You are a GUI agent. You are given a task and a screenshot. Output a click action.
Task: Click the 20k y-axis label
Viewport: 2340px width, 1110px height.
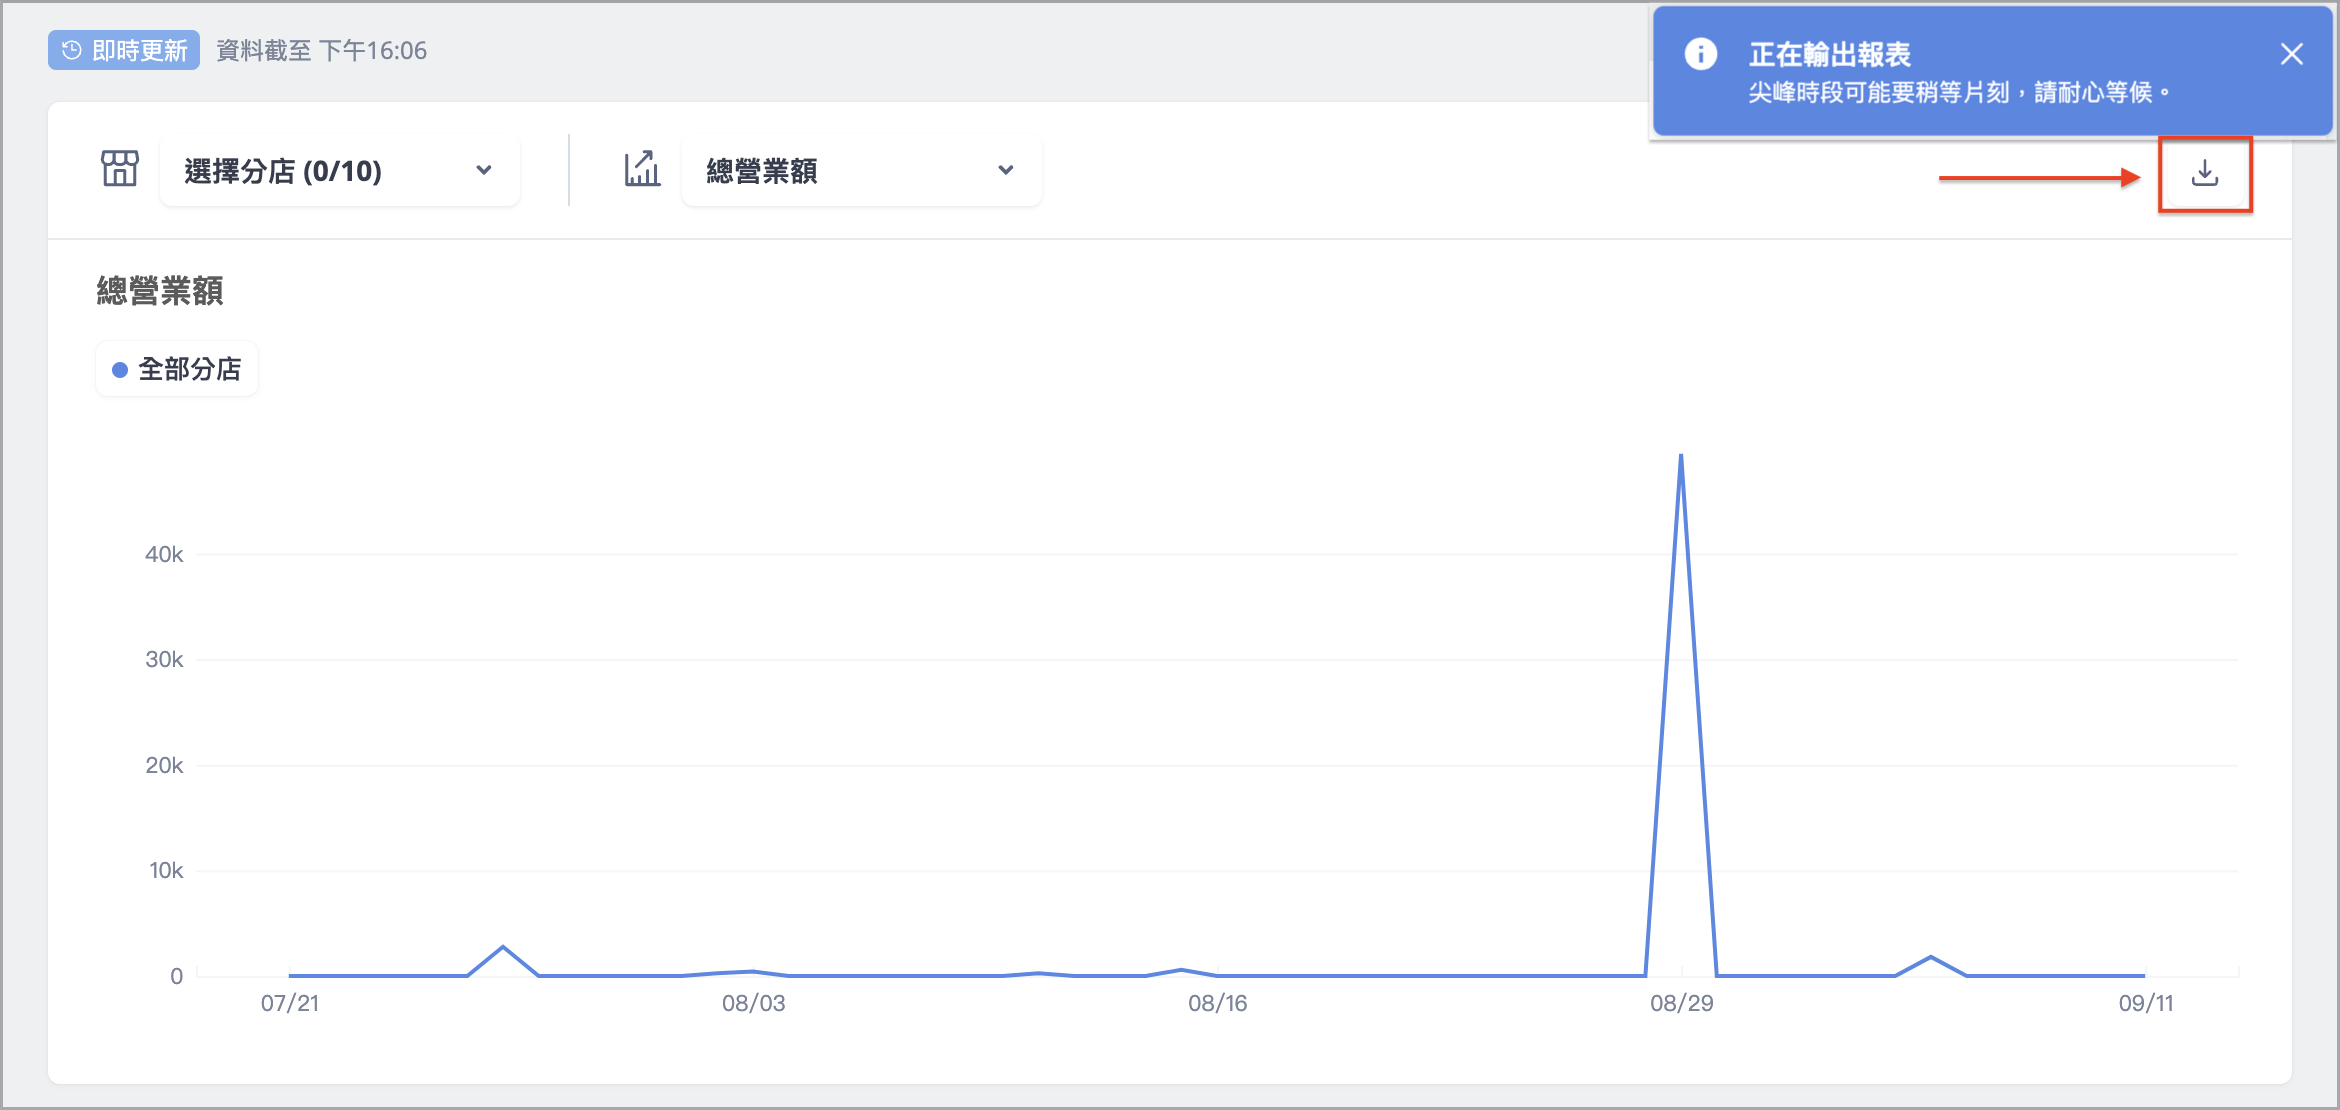pyautogui.click(x=164, y=765)
